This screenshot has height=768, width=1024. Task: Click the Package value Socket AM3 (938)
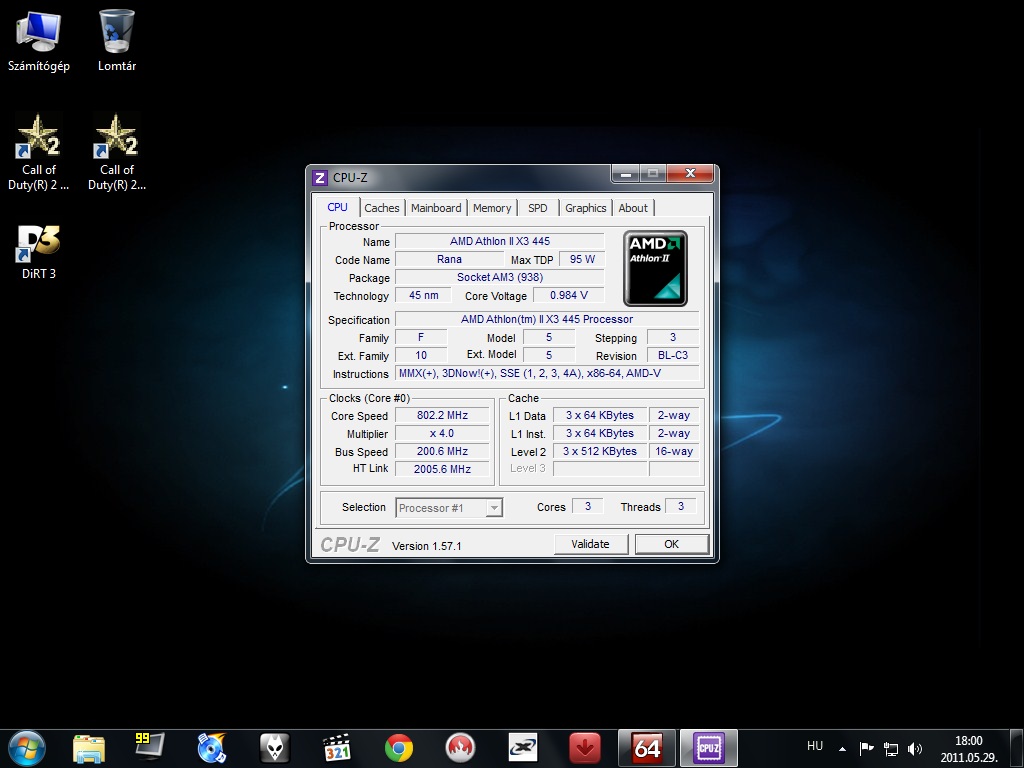500,277
